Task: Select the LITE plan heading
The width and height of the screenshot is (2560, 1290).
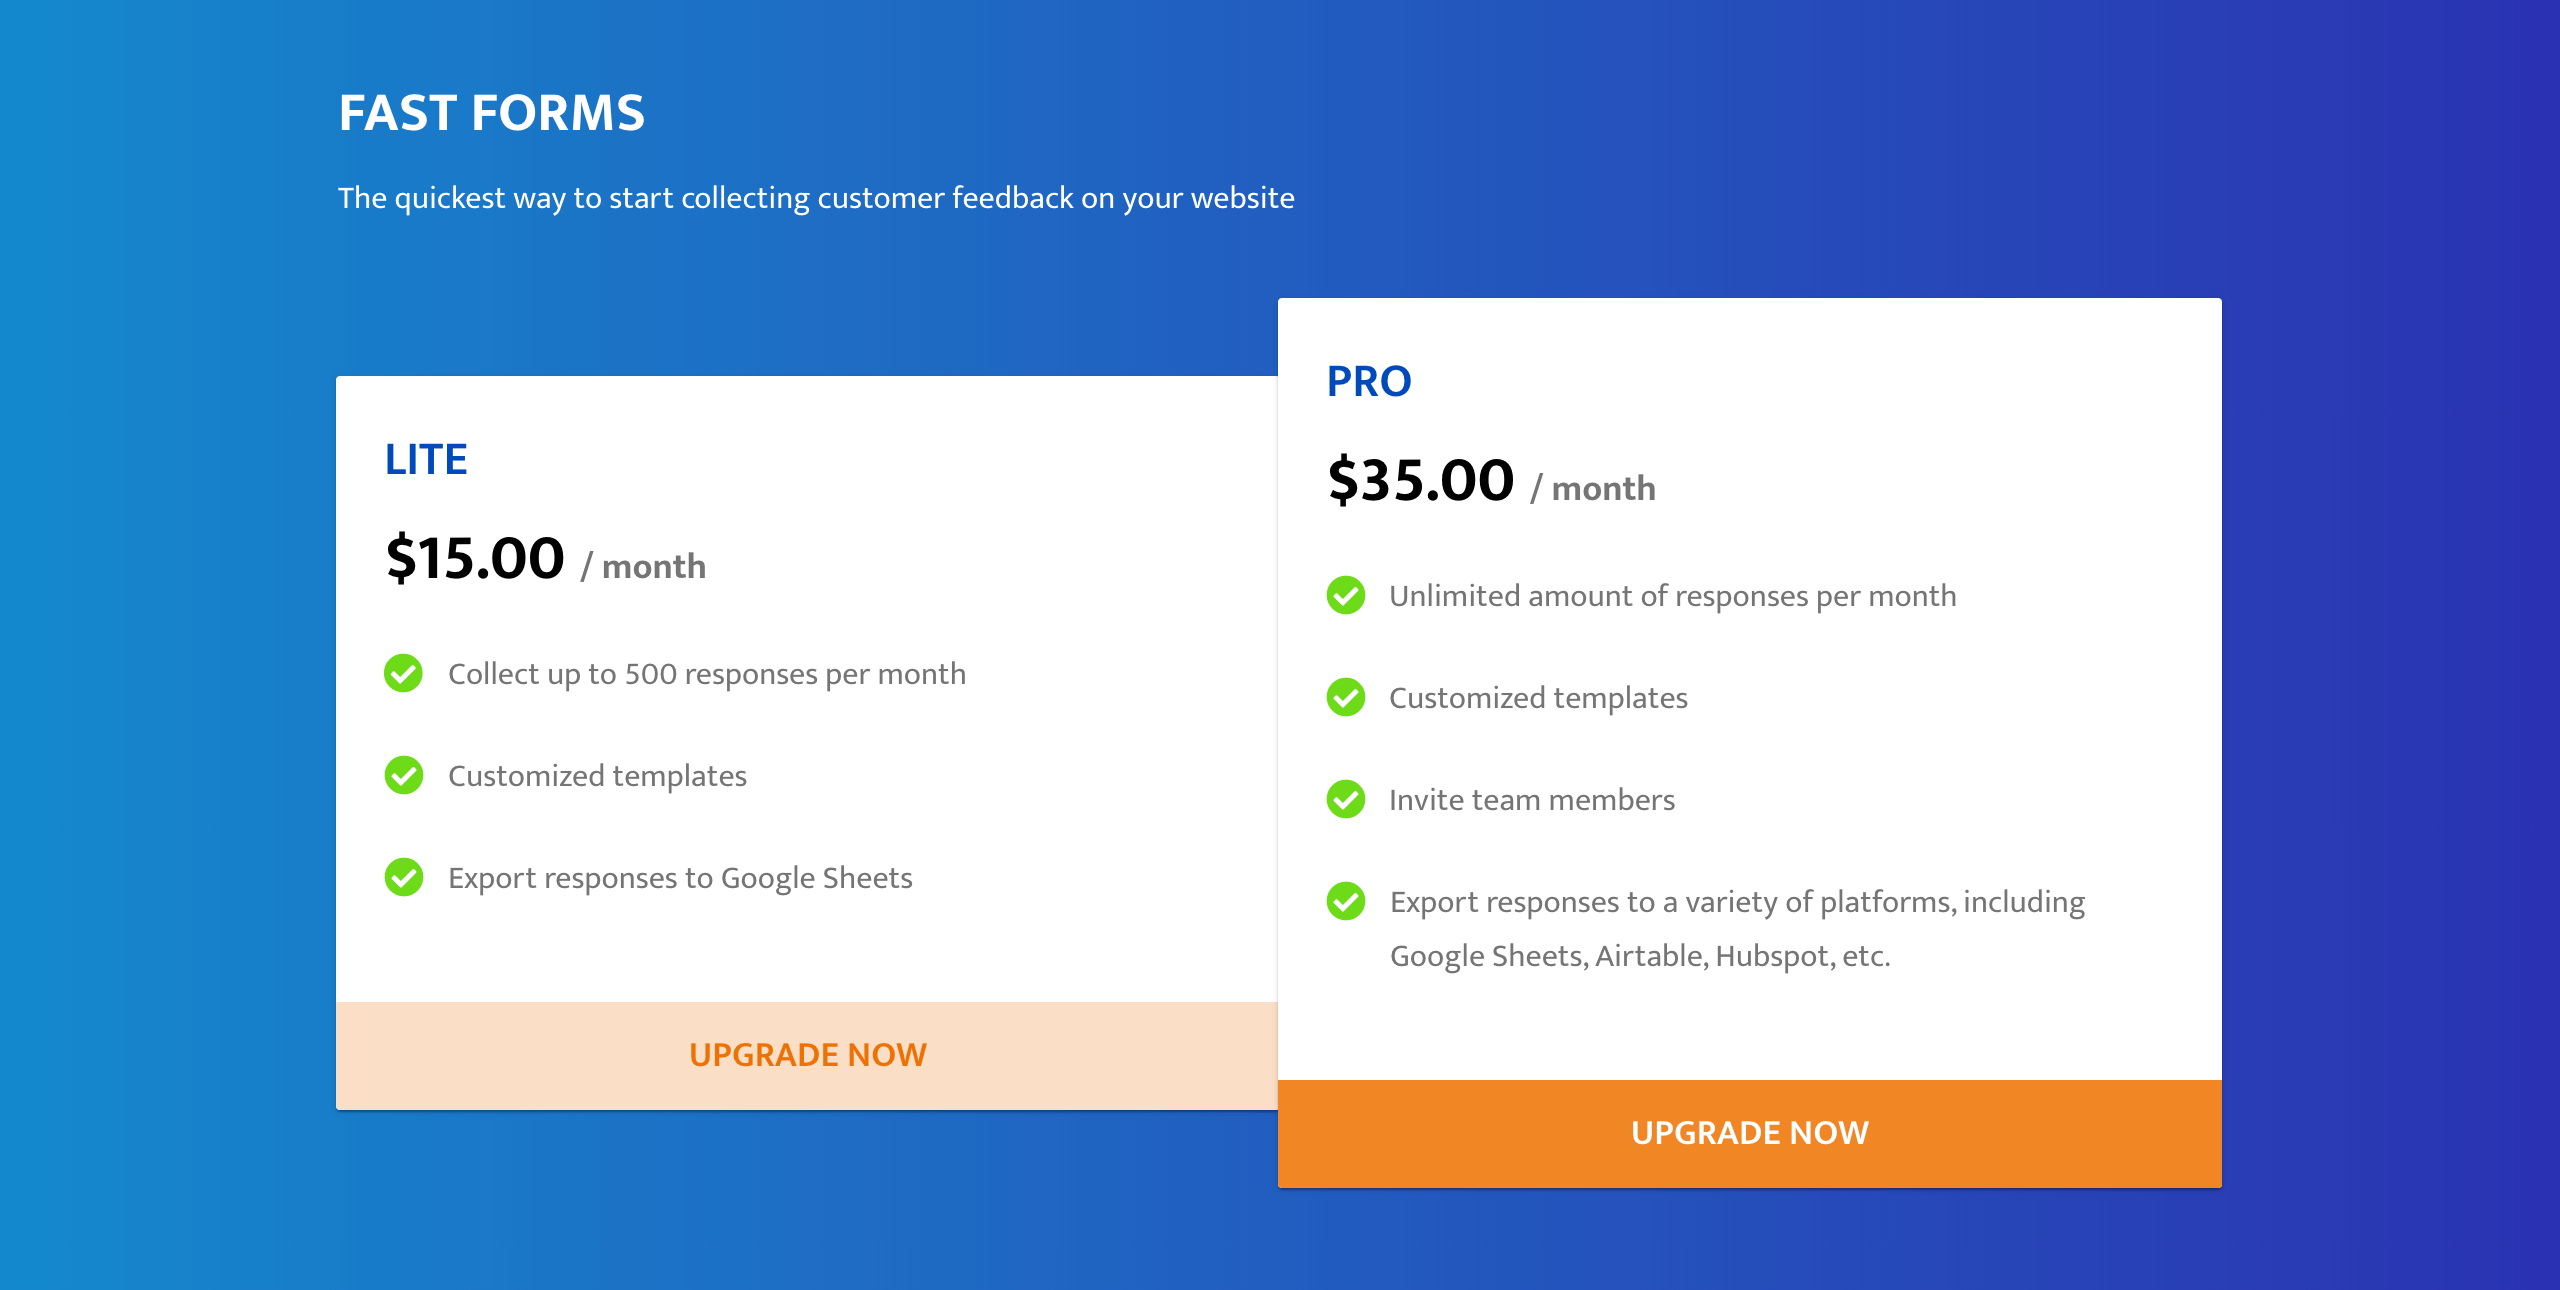Action: [x=426, y=459]
